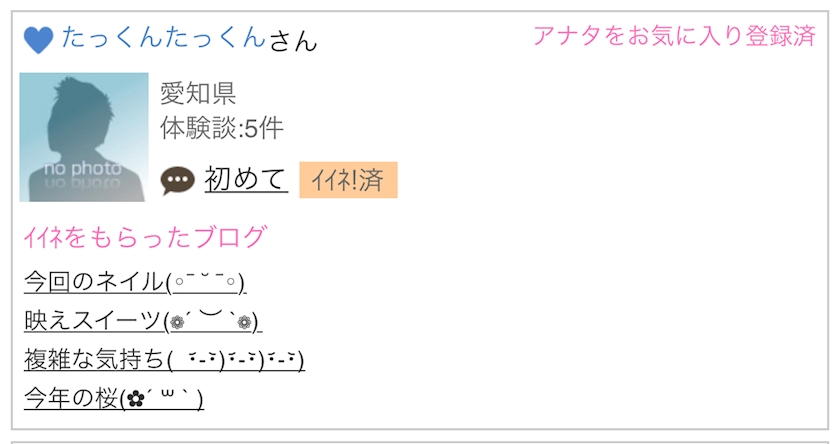Click the さん honorific after the username
Screen dimensions: 840x444
pos(293,40)
